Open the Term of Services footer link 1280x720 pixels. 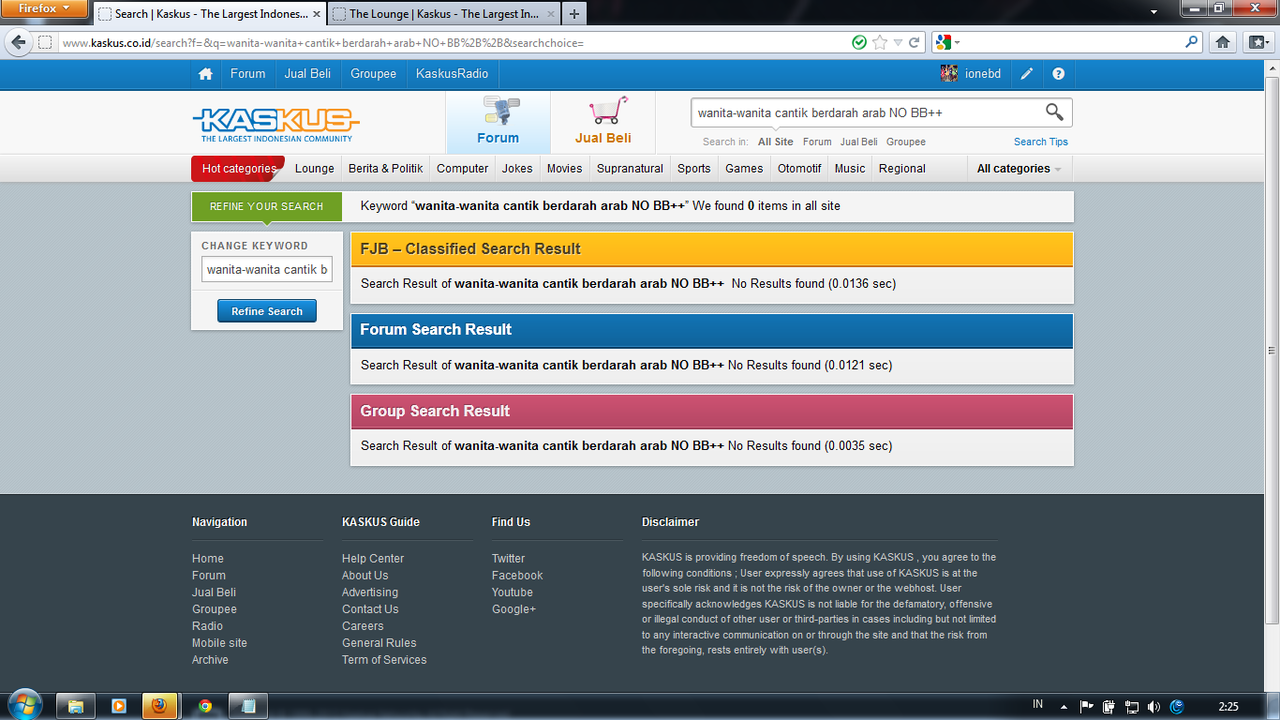click(x=384, y=660)
